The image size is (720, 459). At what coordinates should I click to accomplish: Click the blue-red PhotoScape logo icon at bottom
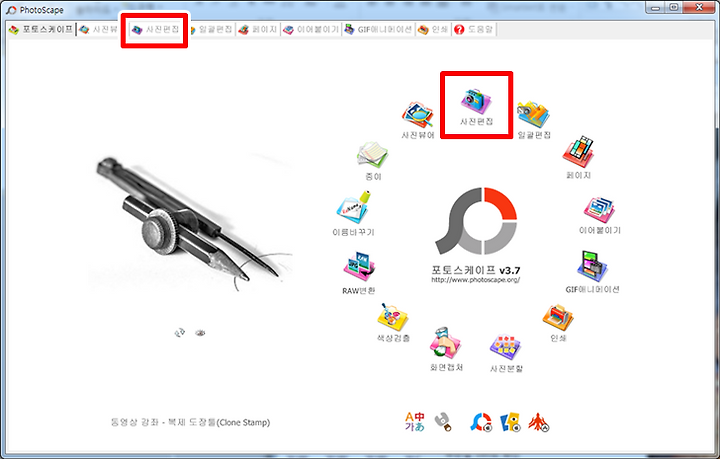481,422
